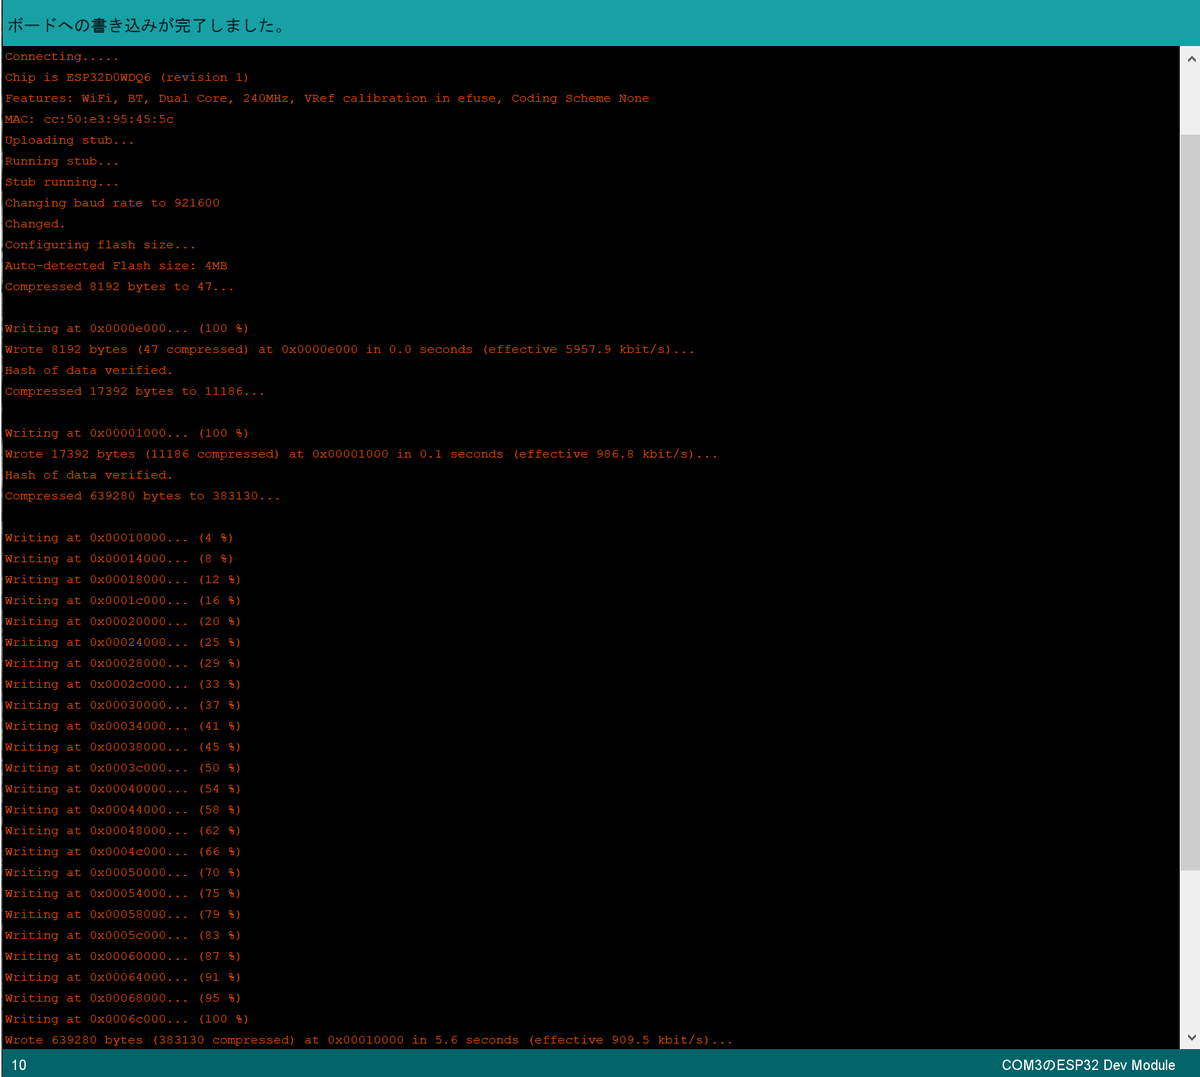Click the scrollbar down arrow
The width and height of the screenshot is (1200, 1077).
pyautogui.click(x=1191, y=1037)
